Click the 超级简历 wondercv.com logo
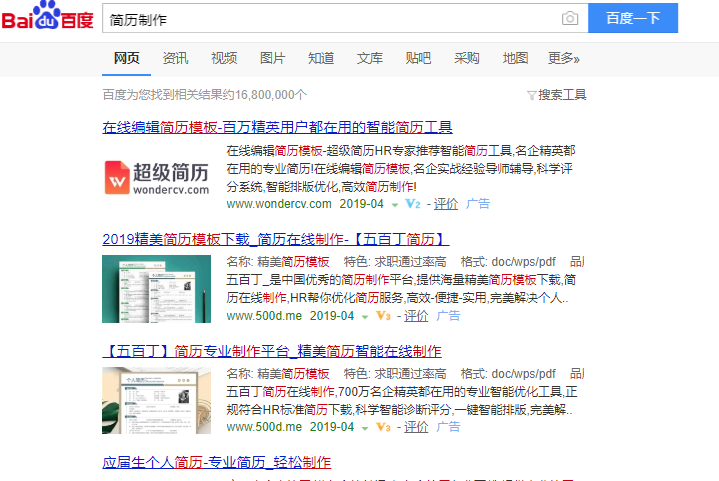The image size is (719, 481). coord(156,177)
